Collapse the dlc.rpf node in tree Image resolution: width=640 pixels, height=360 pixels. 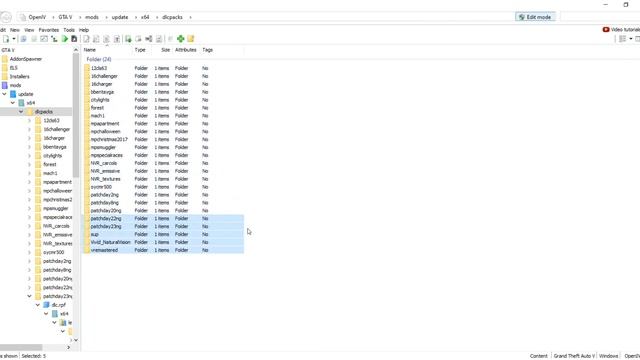tap(38, 305)
